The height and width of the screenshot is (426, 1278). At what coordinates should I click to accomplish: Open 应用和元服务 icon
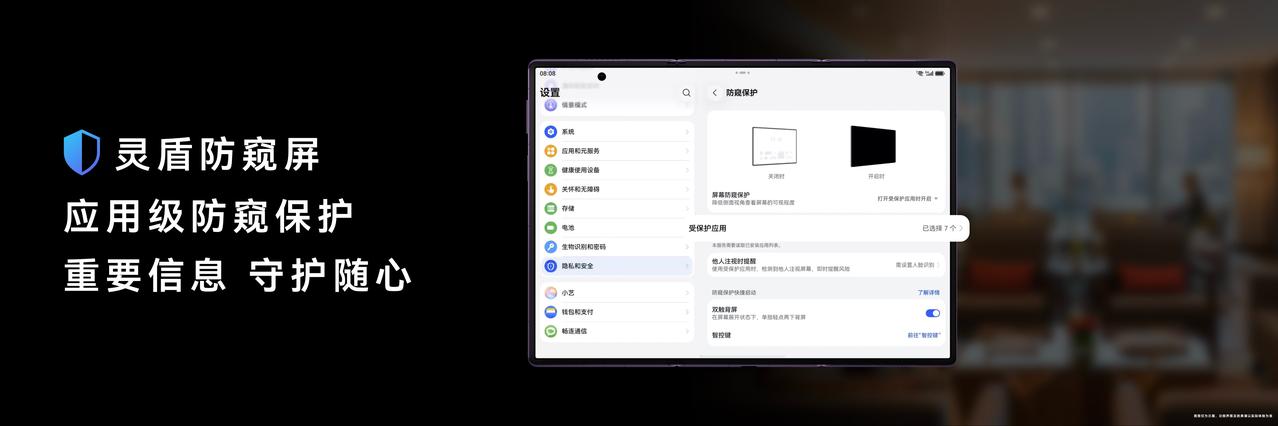(550, 151)
